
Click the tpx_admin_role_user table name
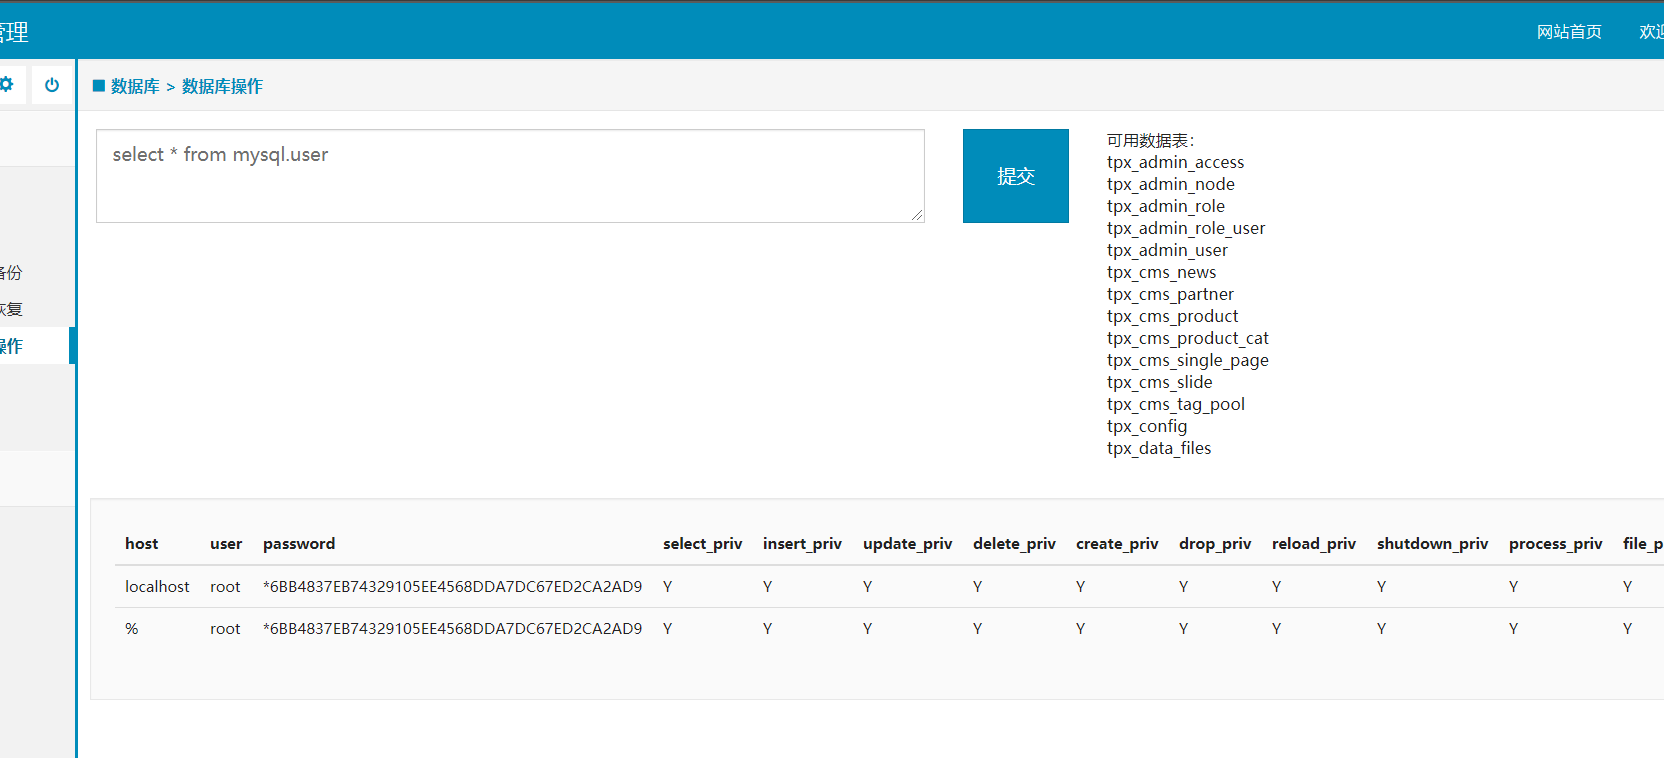pos(1186,228)
